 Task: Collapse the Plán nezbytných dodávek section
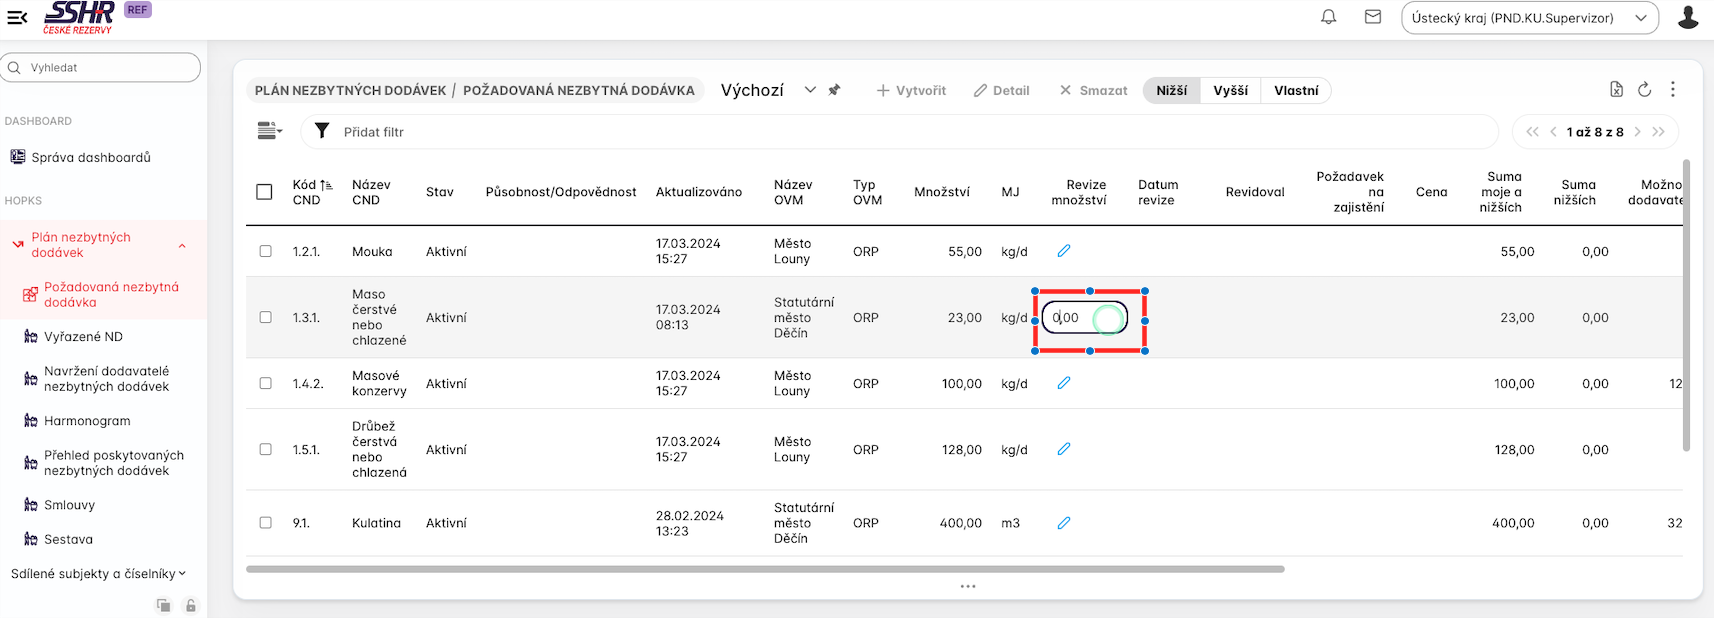pyautogui.click(x=182, y=246)
